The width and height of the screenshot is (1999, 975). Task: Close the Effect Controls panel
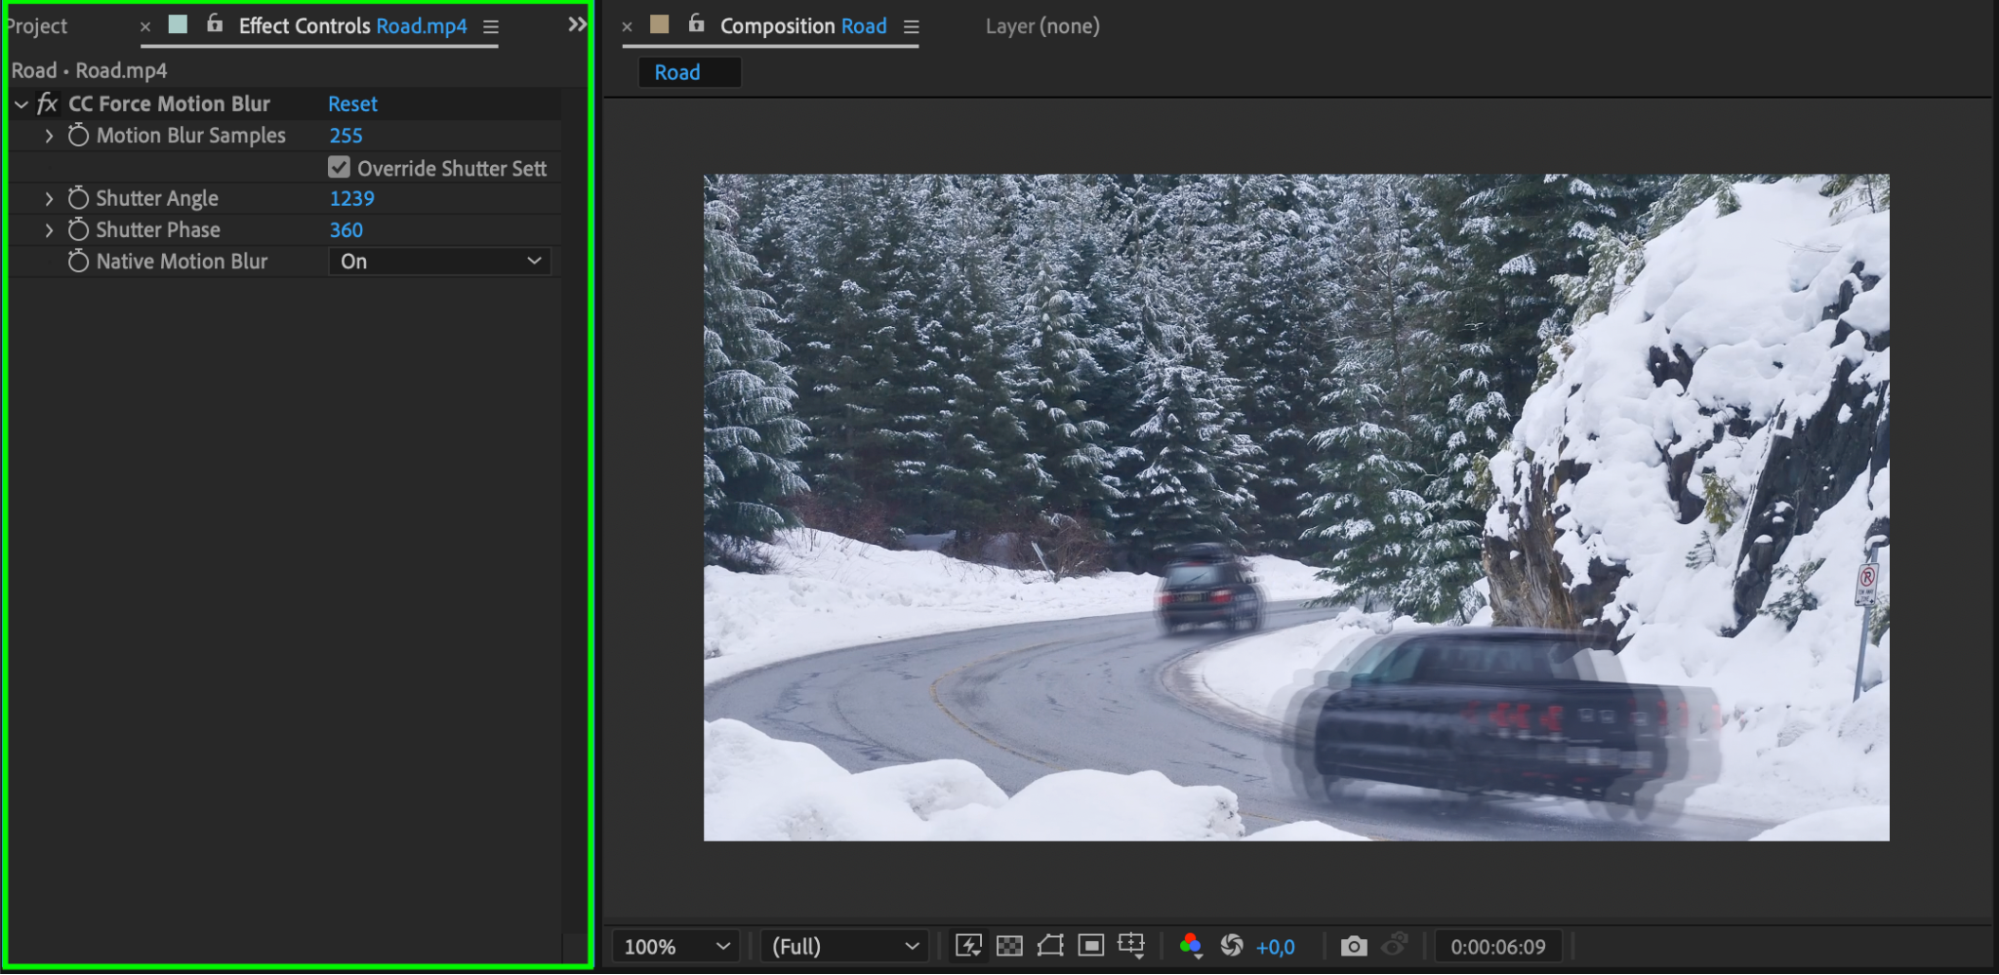[146, 27]
